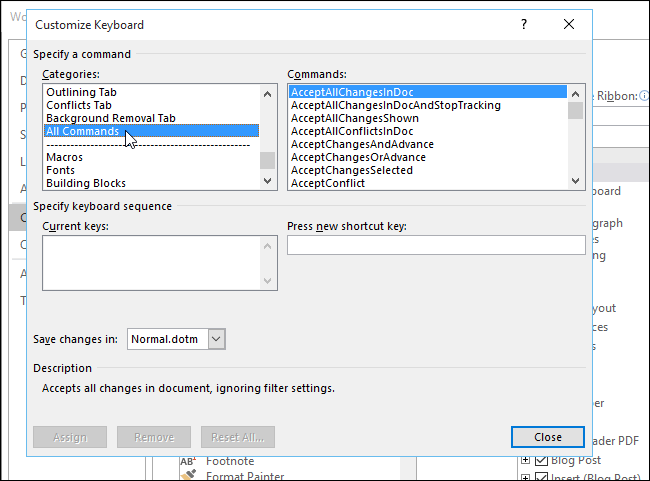
Task: Open the Save changes in dropdown
Action: tap(217, 339)
